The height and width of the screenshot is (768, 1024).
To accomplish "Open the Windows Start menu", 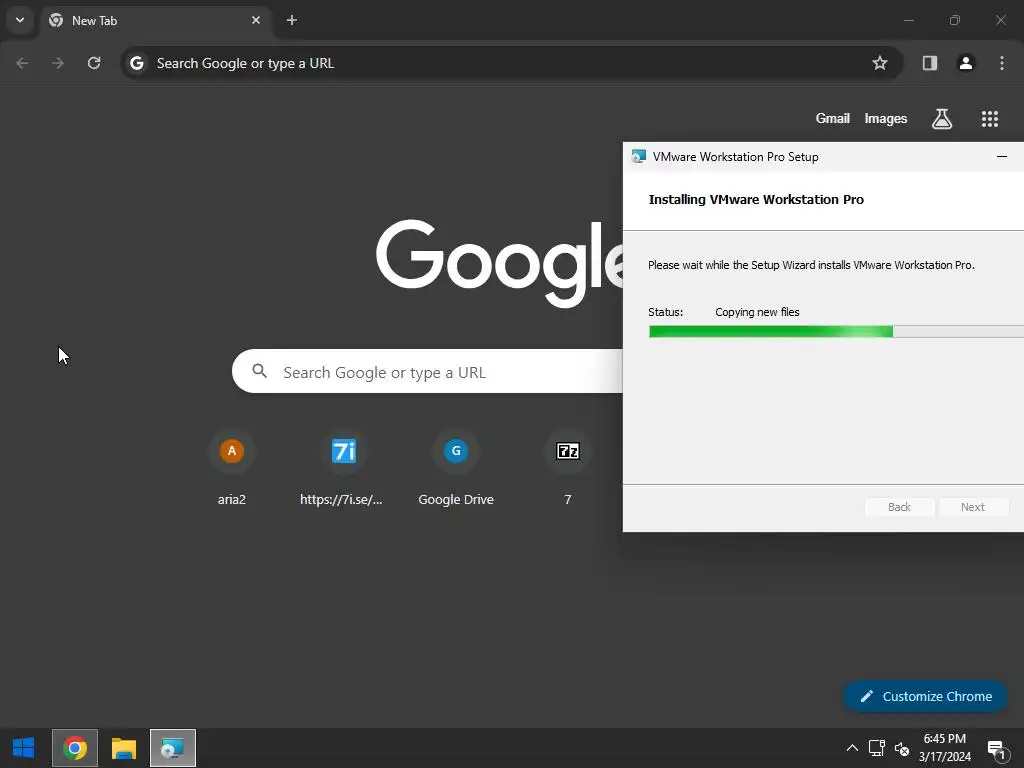I will [24, 748].
